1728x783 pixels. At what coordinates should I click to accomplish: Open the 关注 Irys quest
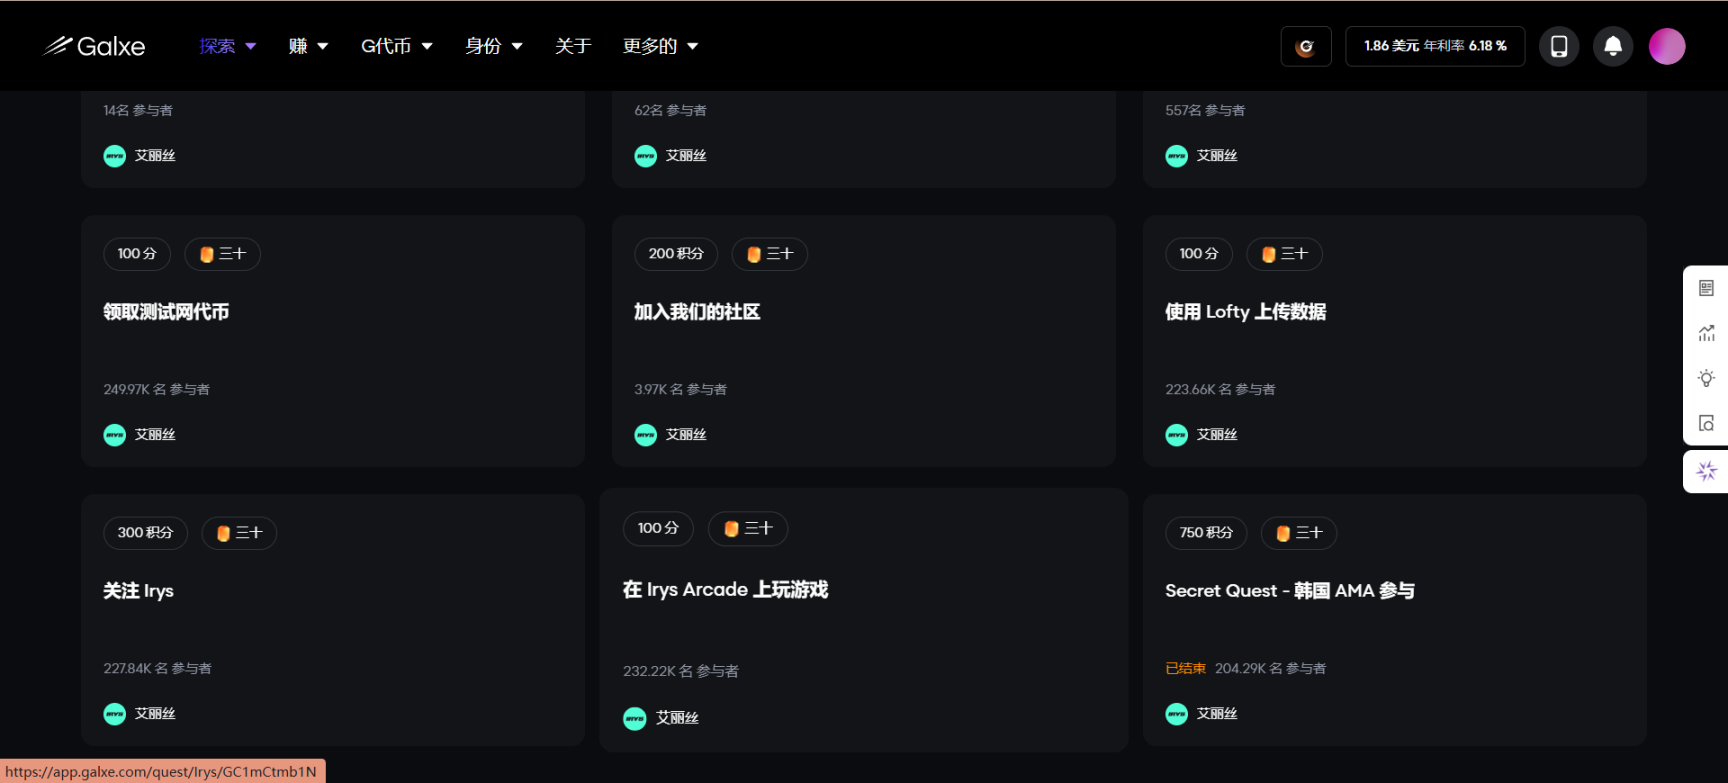pyautogui.click(x=138, y=591)
